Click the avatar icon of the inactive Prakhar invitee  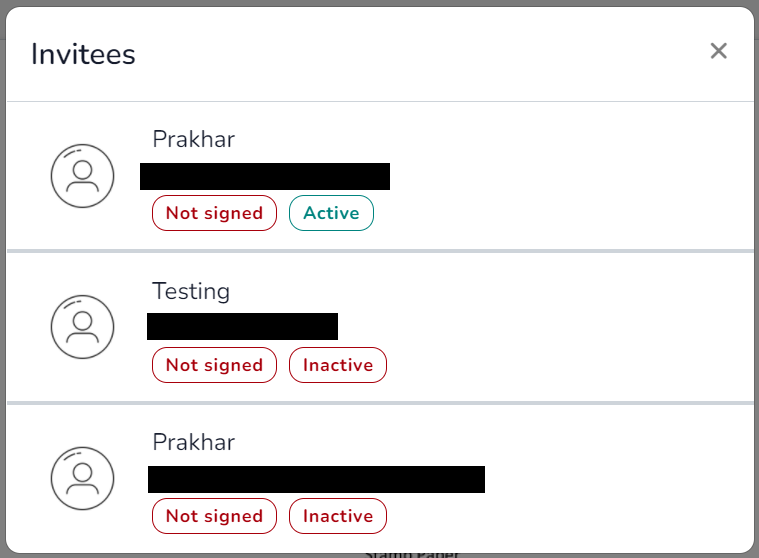[82, 478]
